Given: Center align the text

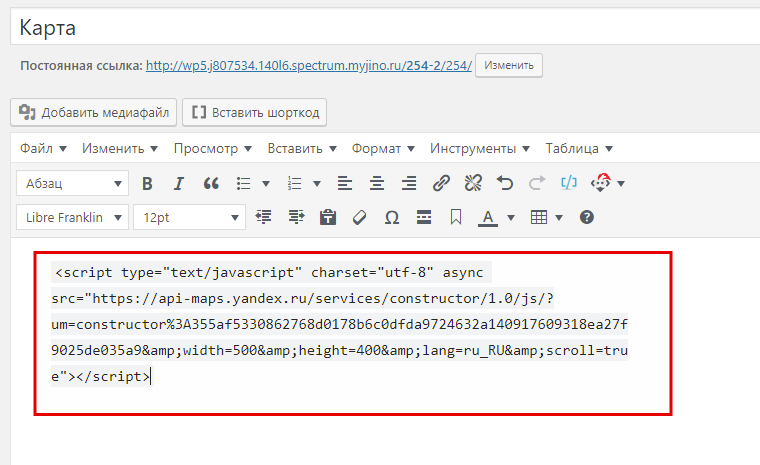Looking at the screenshot, I should coord(377,183).
